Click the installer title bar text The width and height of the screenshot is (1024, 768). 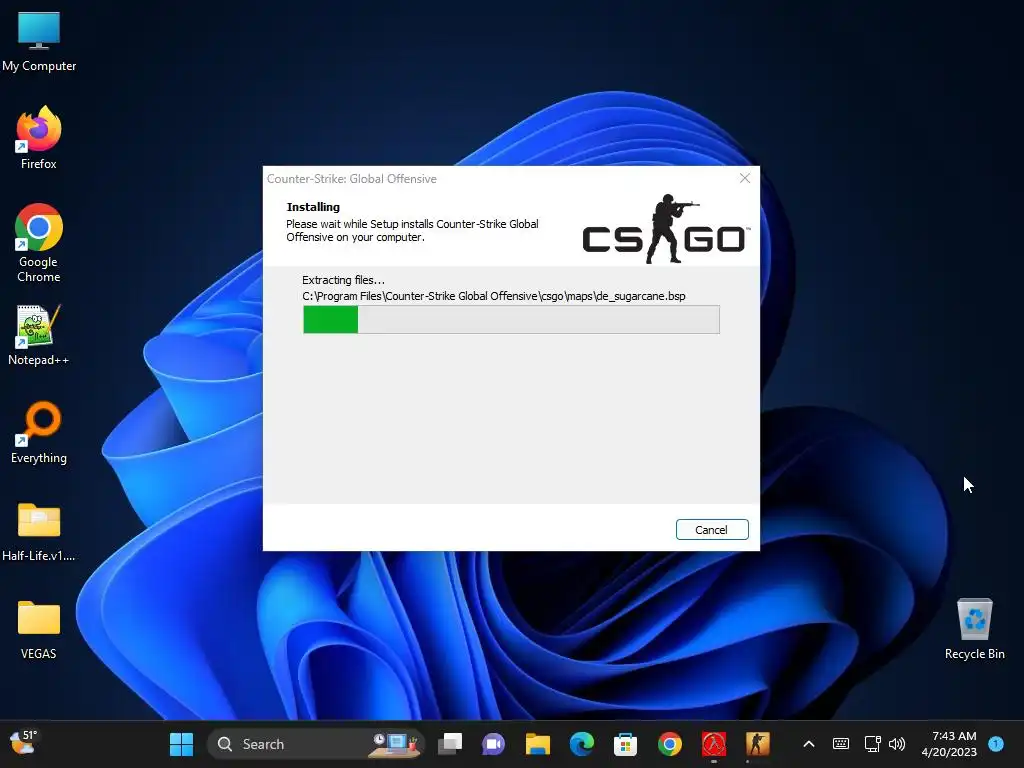(351, 179)
